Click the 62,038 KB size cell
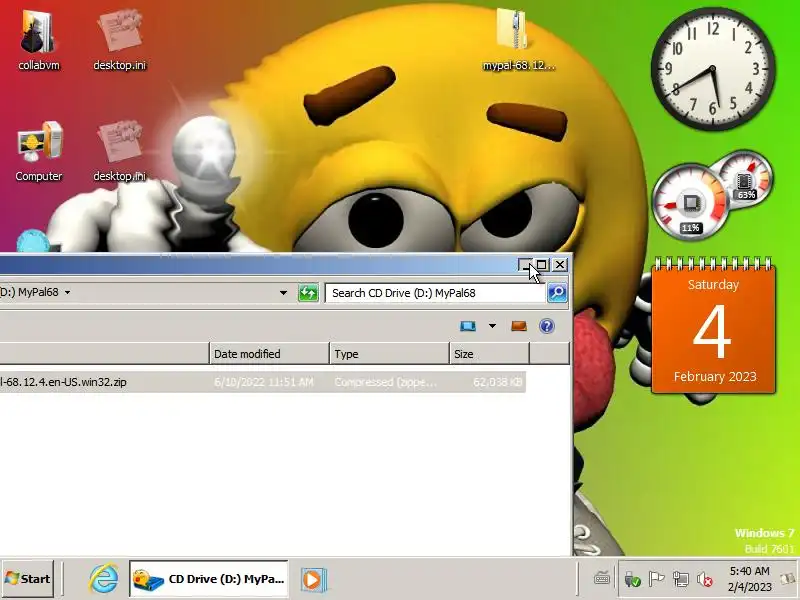Screen dimensions: 800x600 coord(497,382)
